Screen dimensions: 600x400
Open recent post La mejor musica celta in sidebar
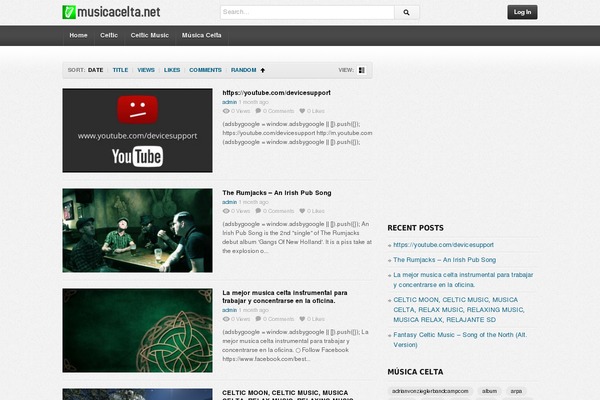click(x=463, y=280)
